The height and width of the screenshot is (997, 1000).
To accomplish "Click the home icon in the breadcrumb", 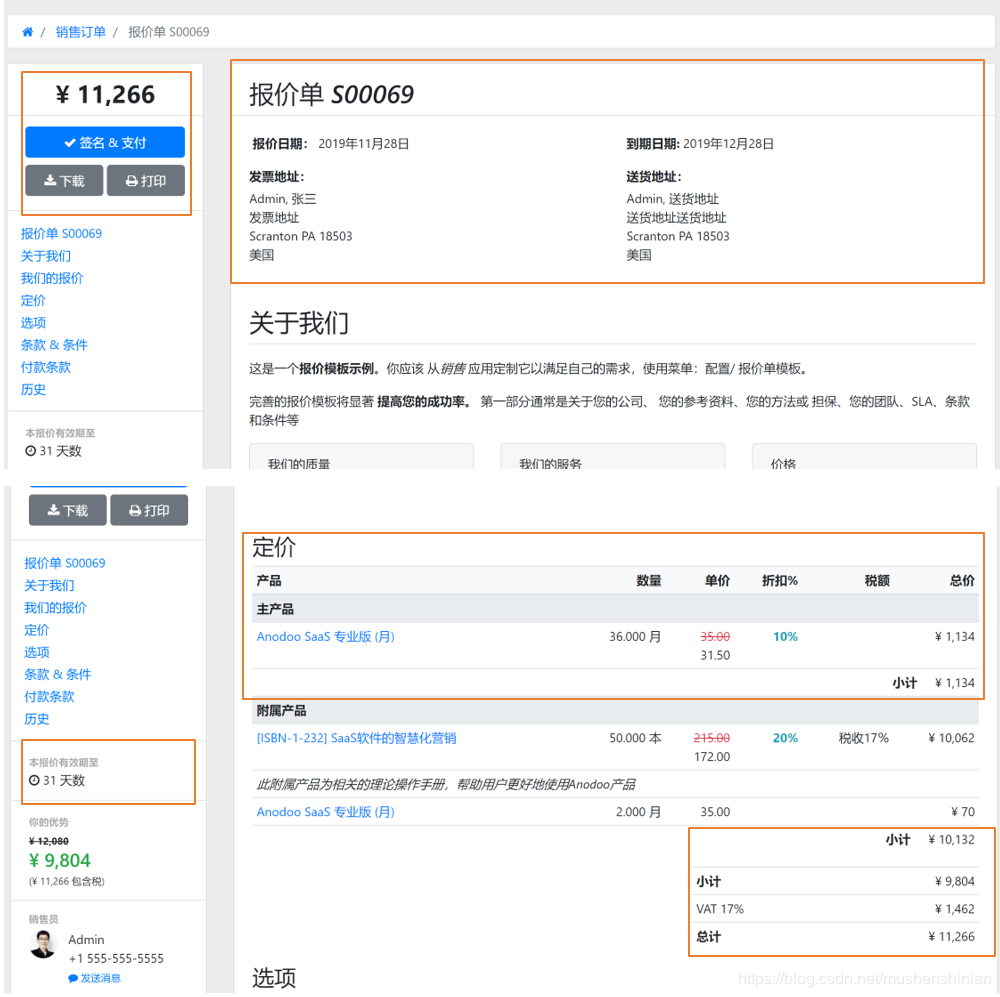I will (x=28, y=32).
